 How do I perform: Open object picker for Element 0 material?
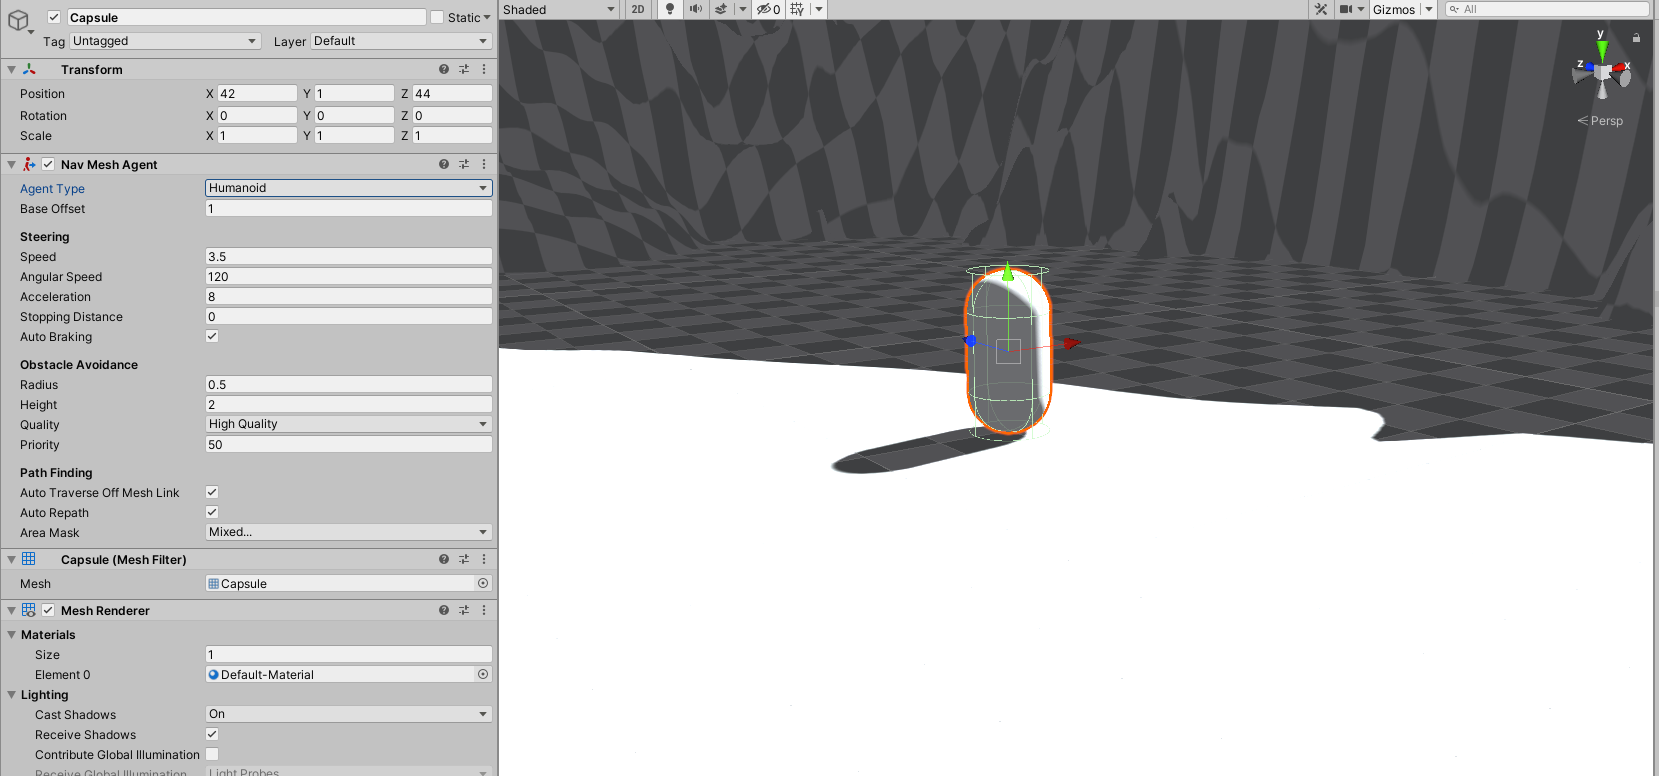pyautogui.click(x=483, y=674)
